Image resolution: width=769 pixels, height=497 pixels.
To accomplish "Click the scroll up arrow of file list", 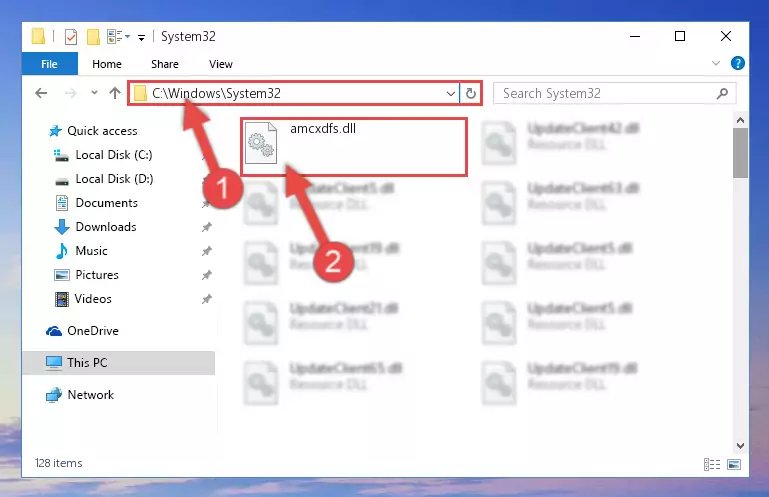I will (741, 120).
